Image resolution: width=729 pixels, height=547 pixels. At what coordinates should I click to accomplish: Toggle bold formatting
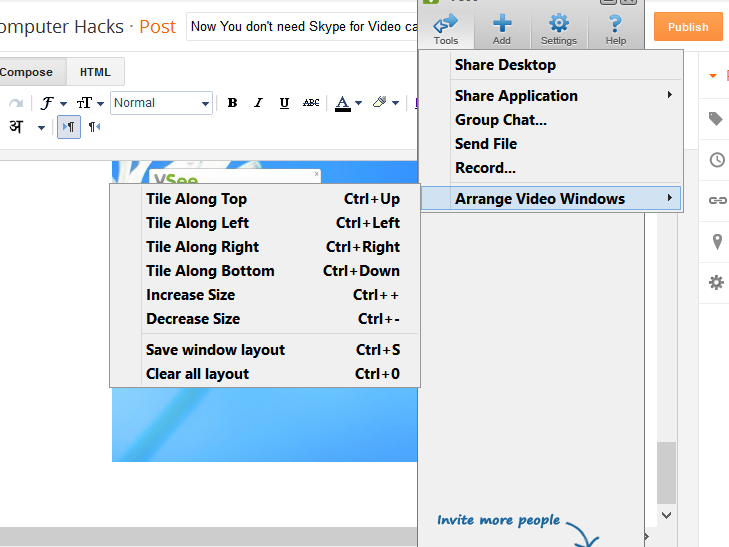232,103
